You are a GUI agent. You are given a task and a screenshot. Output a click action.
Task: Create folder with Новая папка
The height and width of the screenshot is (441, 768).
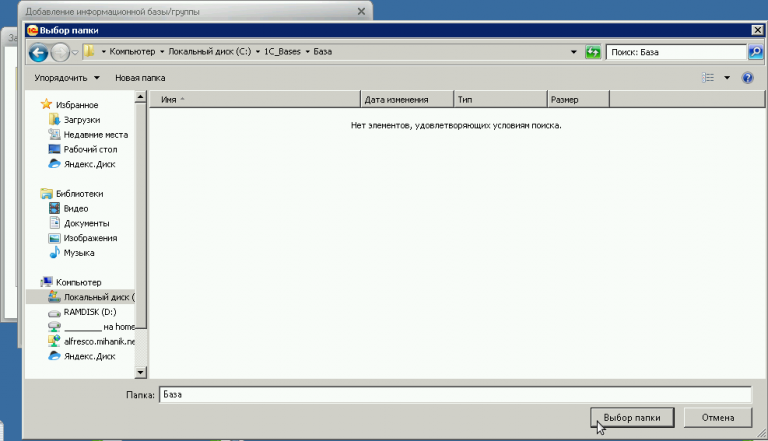coord(140,77)
